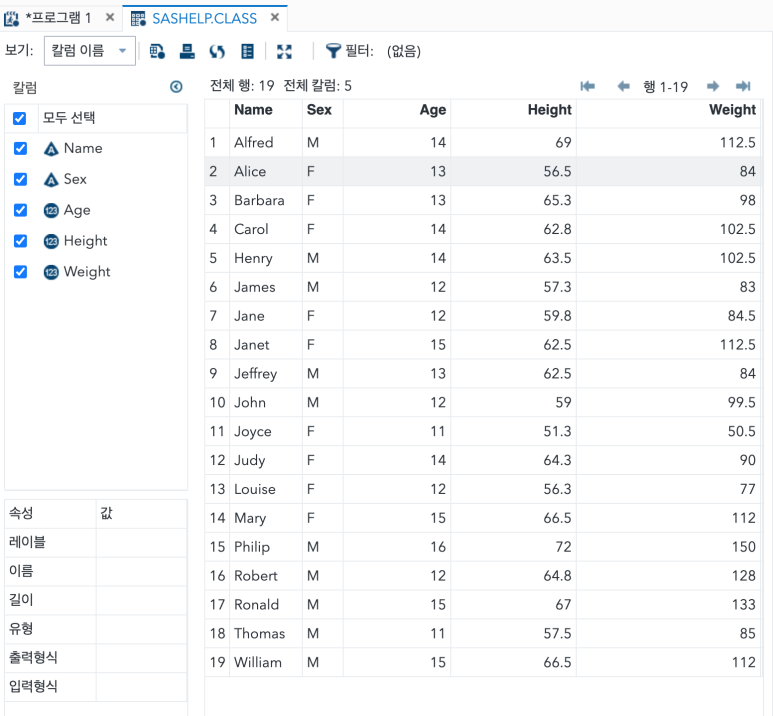Collapse the column panel with the circled arrow
Image resolution: width=773 pixels, height=716 pixels.
click(176, 87)
